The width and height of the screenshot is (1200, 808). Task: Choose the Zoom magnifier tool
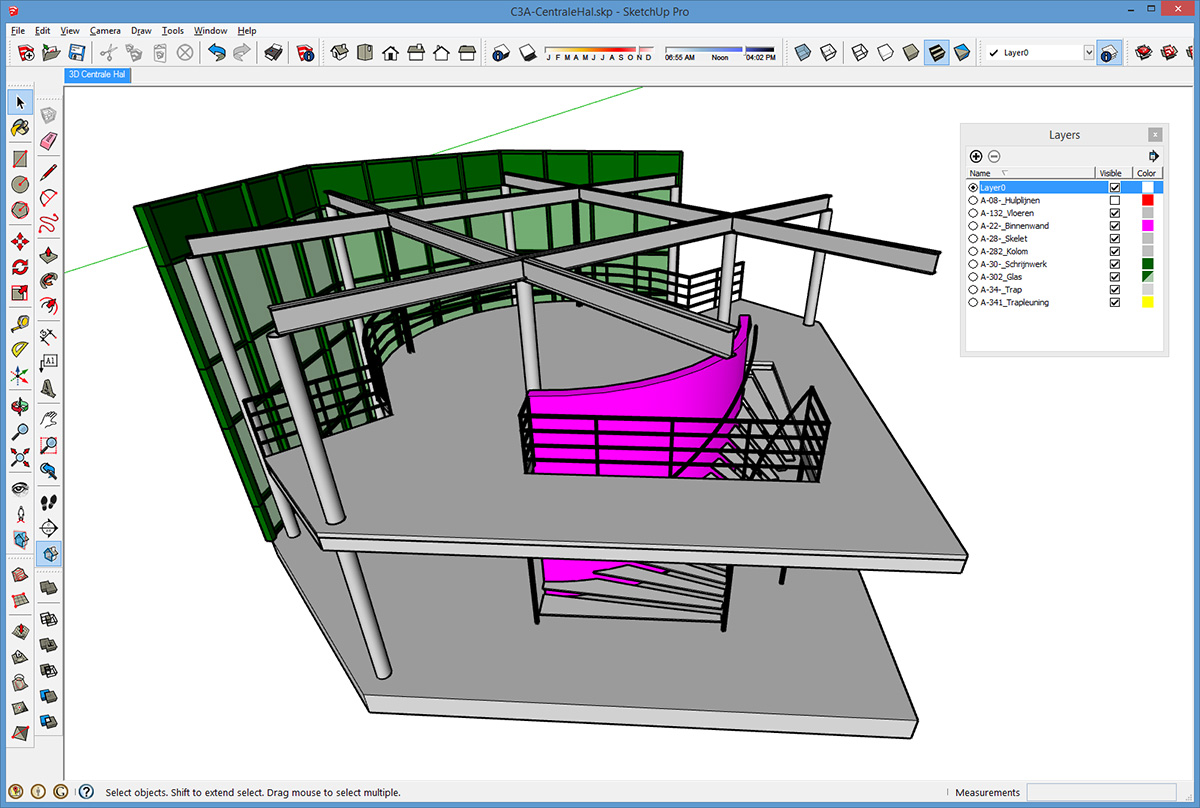pos(20,432)
